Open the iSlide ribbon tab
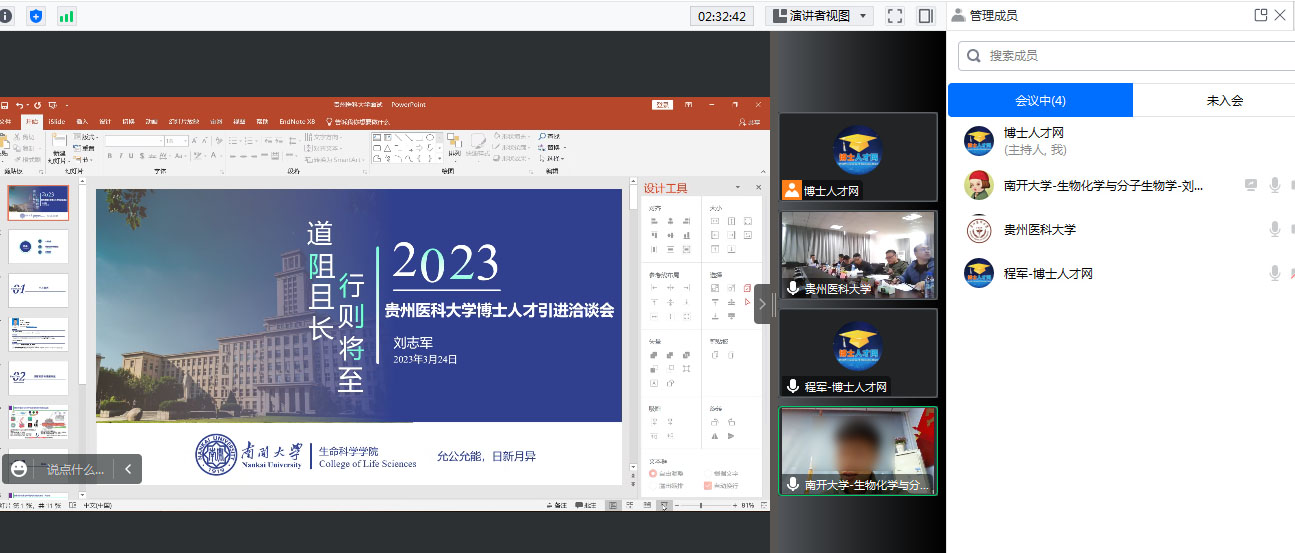 pyautogui.click(x=56, y=121)
